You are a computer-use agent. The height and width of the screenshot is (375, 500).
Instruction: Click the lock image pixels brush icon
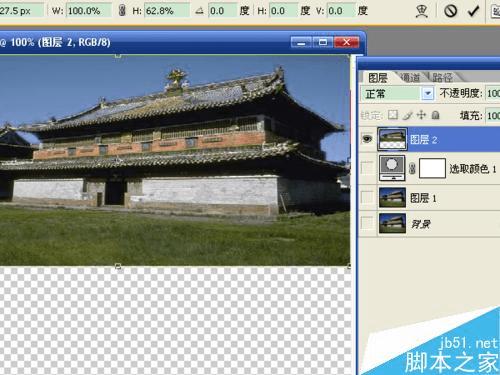point(407,115)
